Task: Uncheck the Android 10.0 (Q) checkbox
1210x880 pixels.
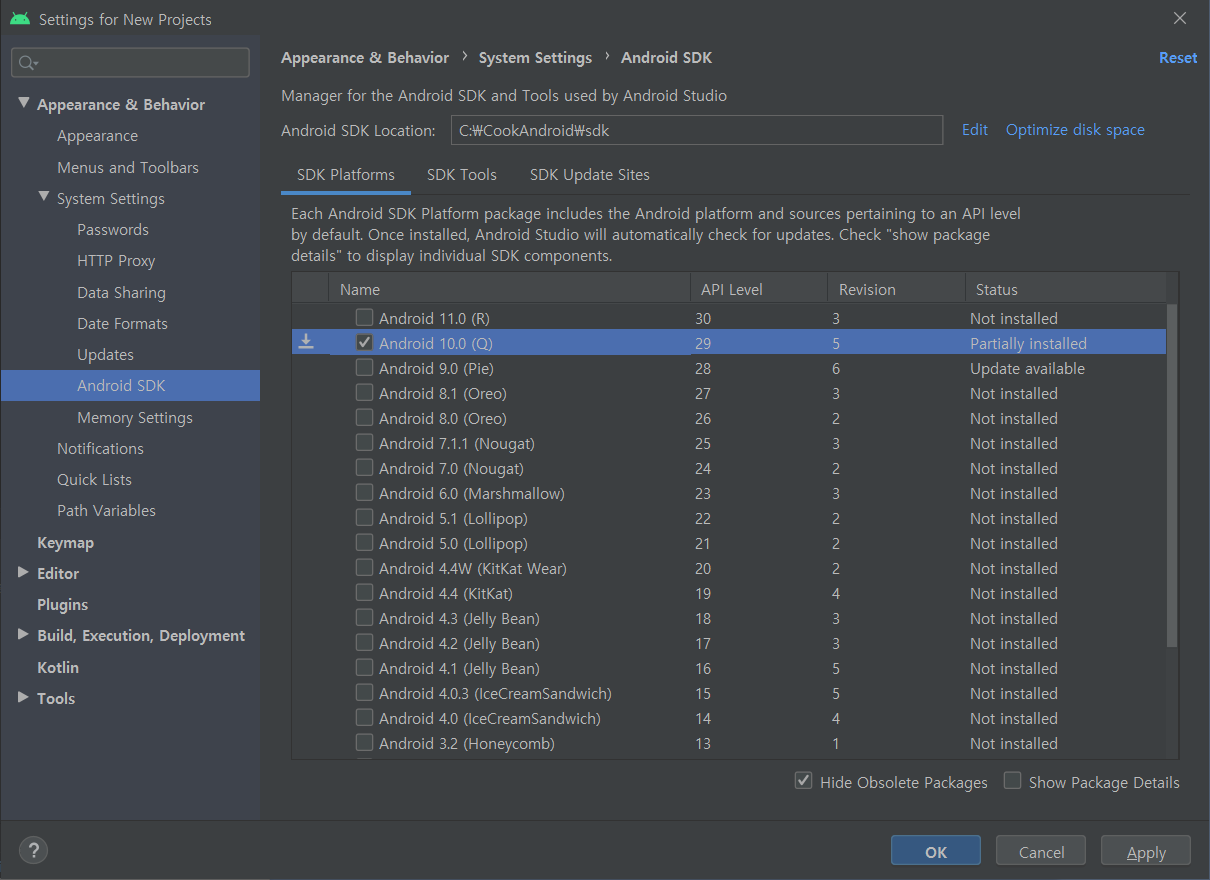Action: (364, 343)
